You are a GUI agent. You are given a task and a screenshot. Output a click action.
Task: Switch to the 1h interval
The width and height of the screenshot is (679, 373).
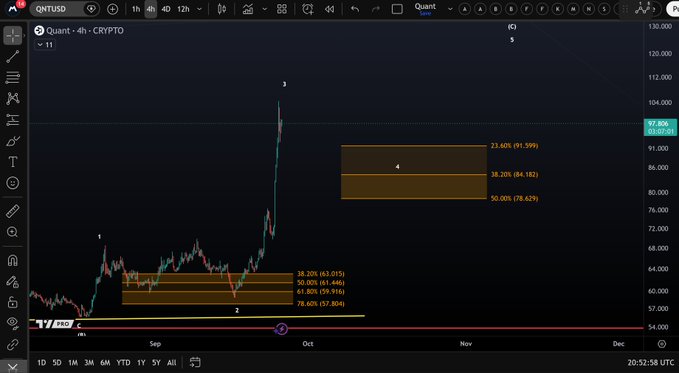(x=136, y=9)
